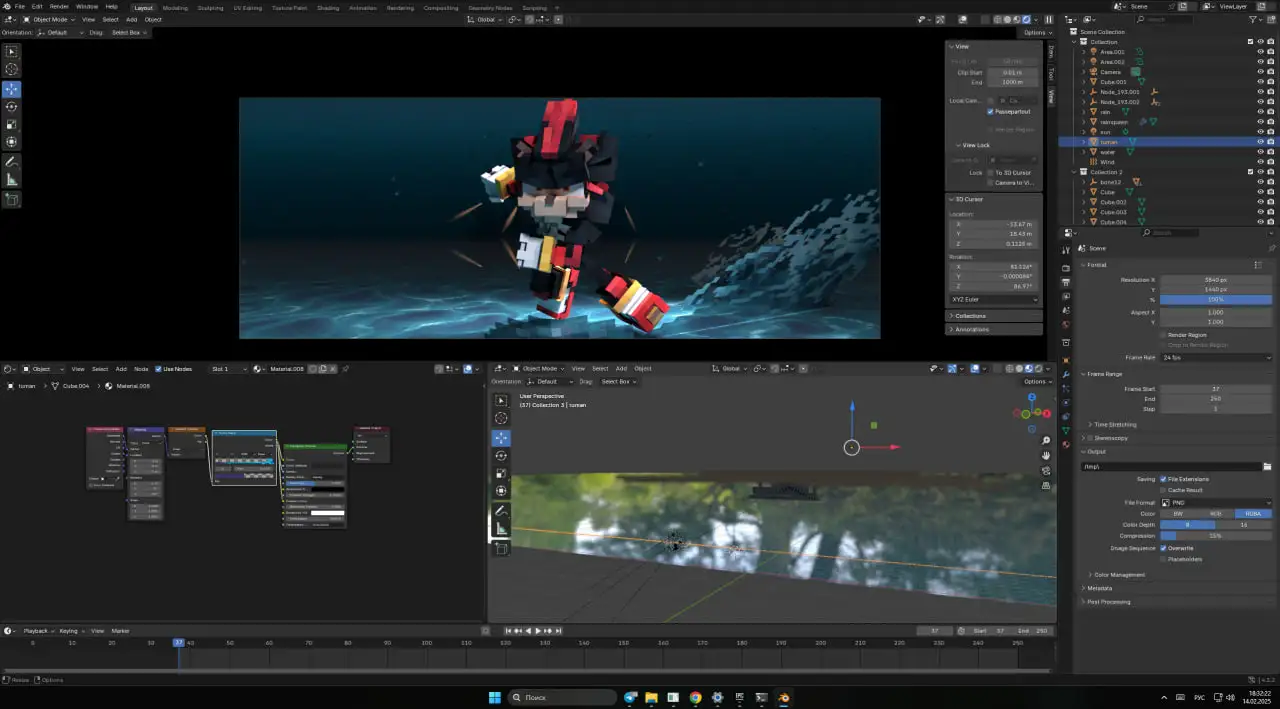This screenshot has height=709, width=1280.
Task: Select the Rotate tool in top viewport toolbar
Action: tap(12, 106)
